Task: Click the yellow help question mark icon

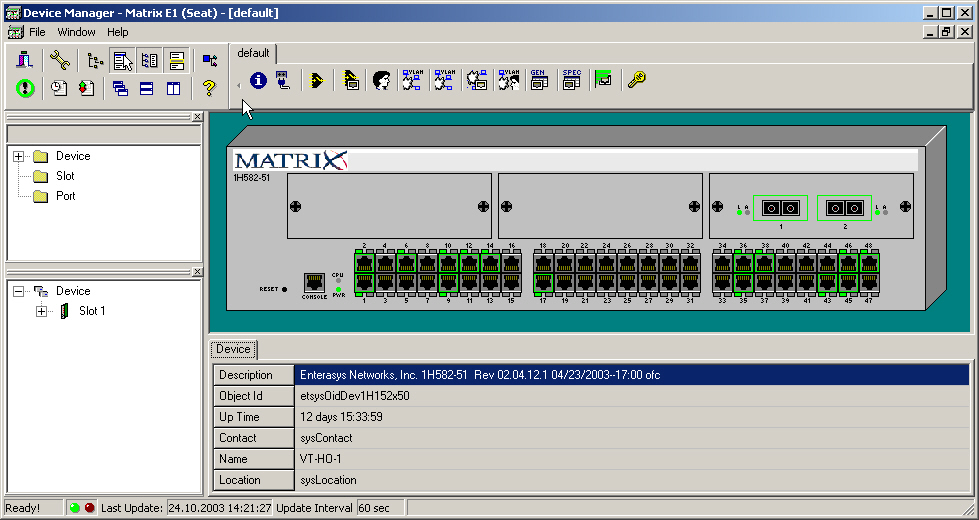Action: (x=208, y=88)
